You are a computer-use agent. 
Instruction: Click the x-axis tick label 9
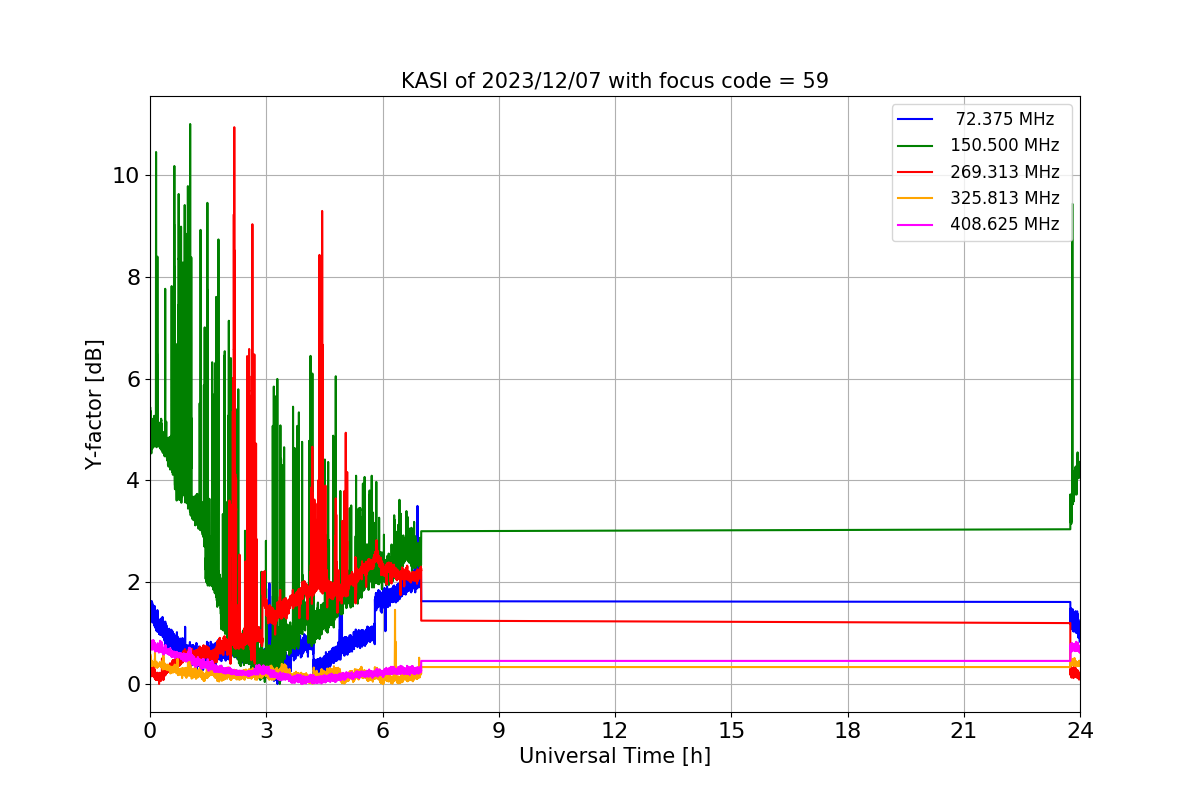point(499,731)
